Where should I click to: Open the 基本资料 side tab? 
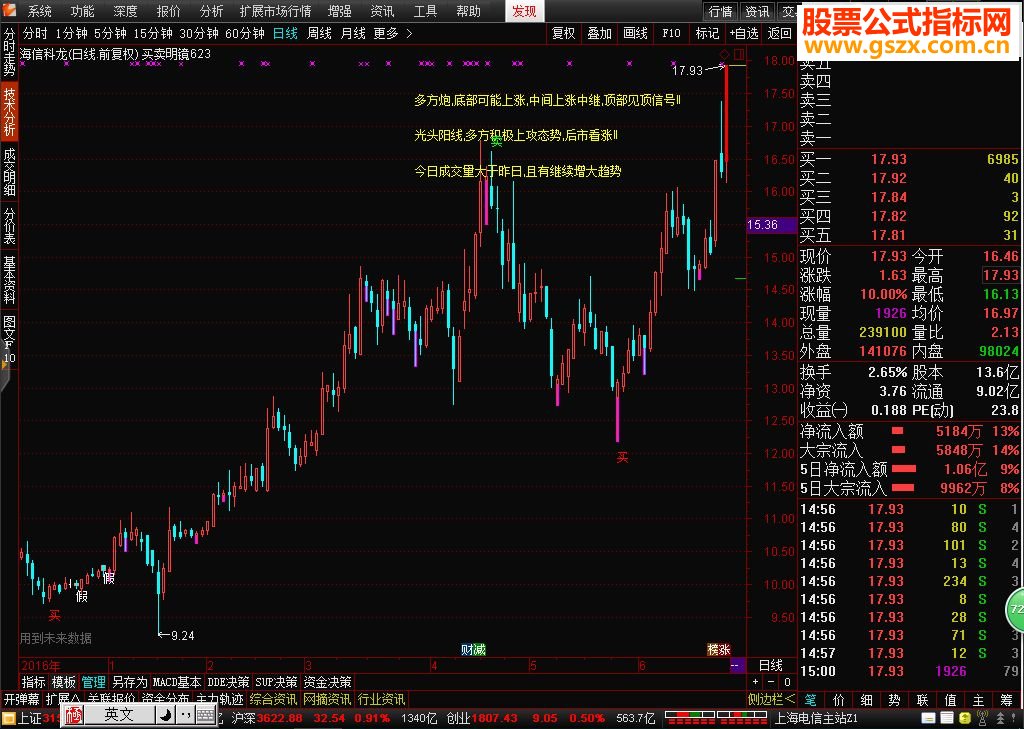tap(9, 280)
